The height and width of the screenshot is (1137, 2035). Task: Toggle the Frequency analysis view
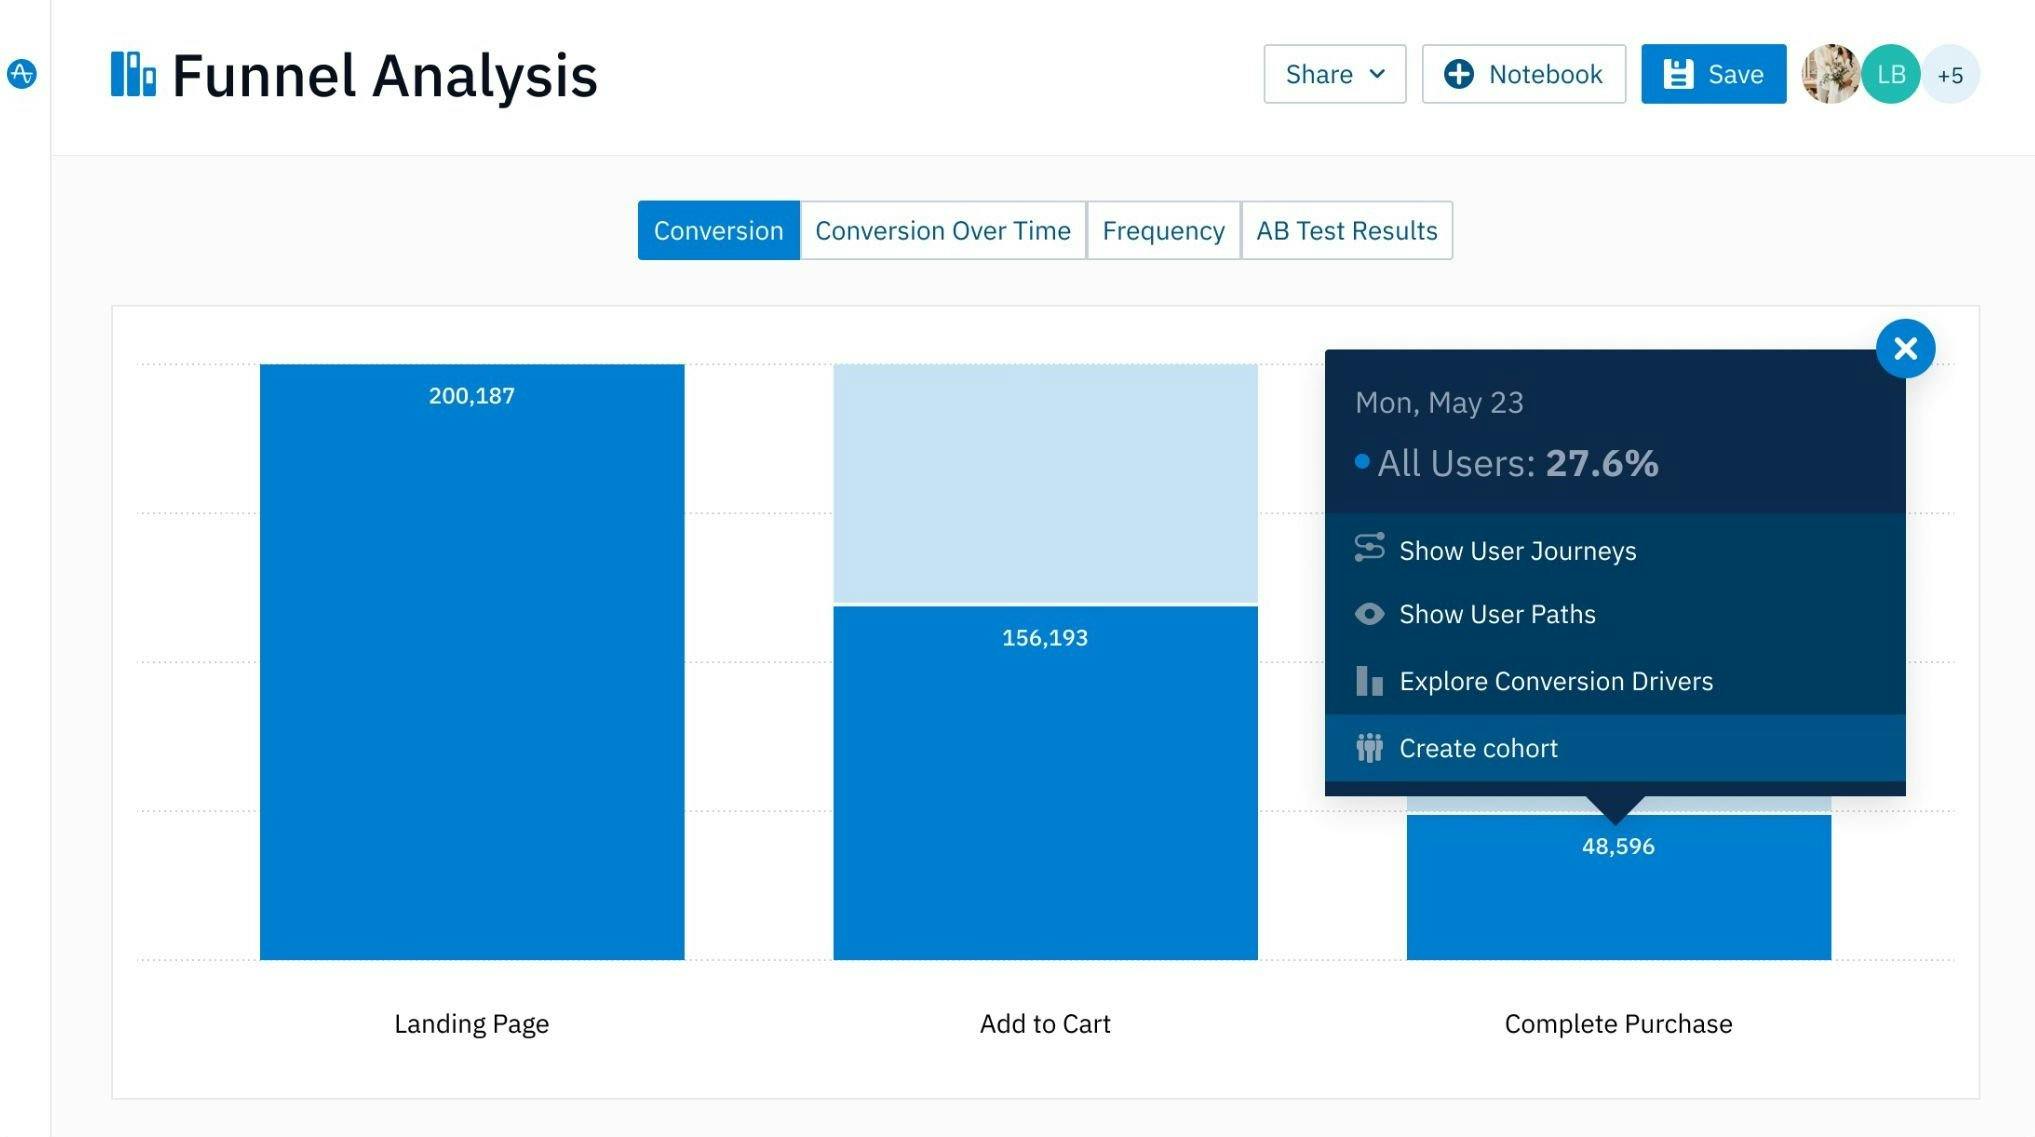pos(1163,228)
